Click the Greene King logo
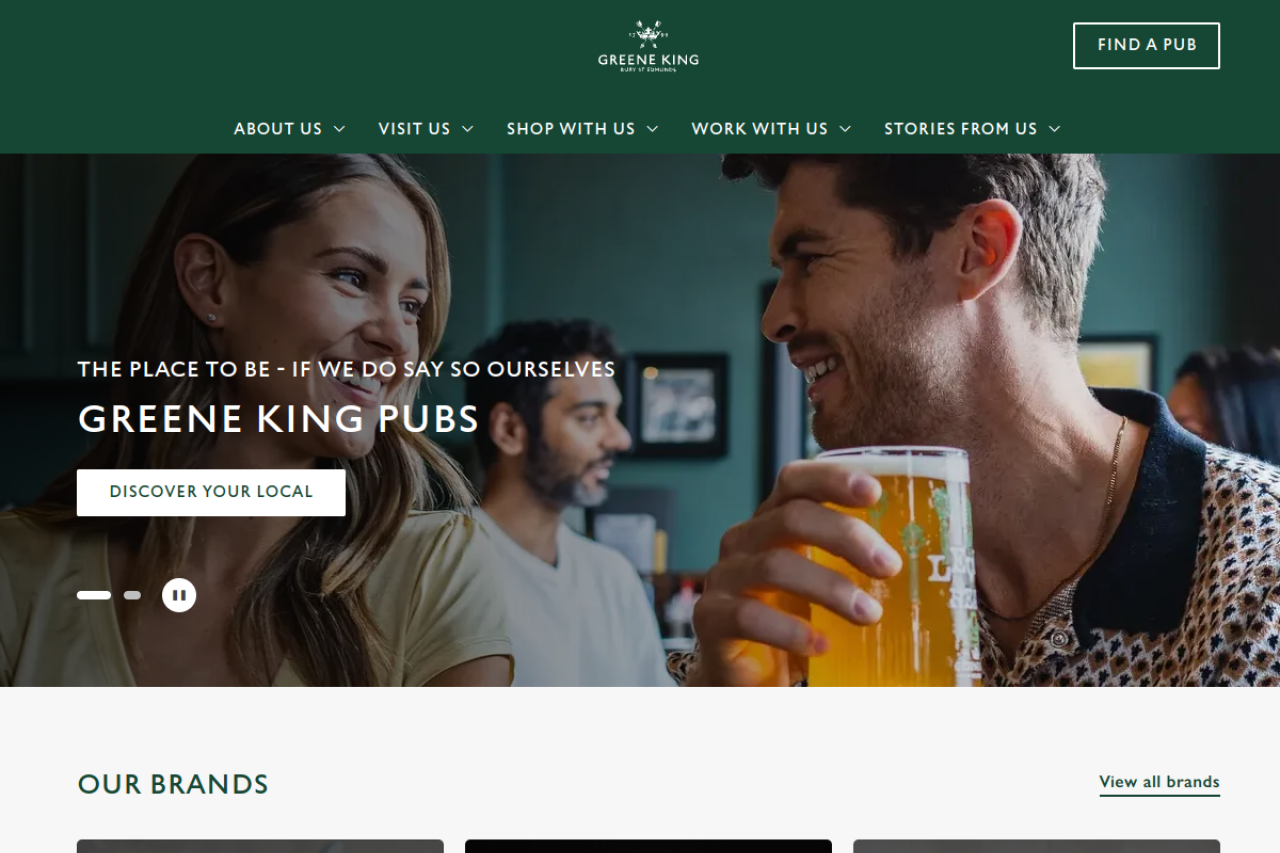The width and height of the screenshot is (1280, 853). tap(648, 46)
